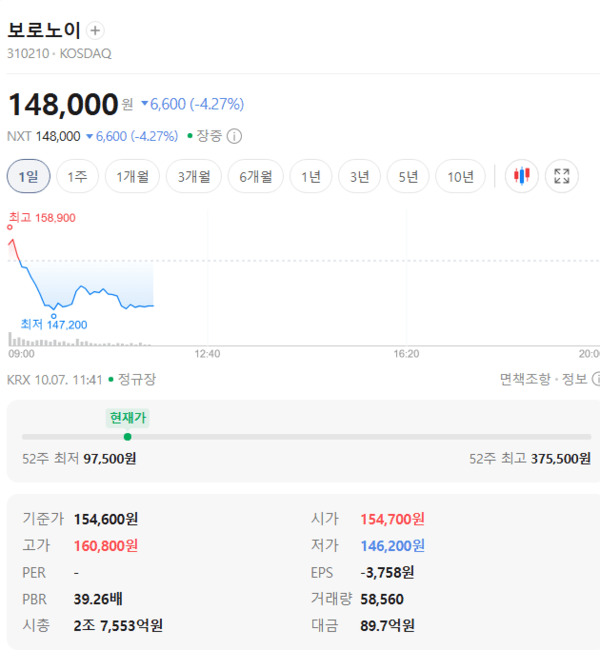Select the 1주 period tab
Viewport: 600px width, 650px height.
click(x=78, y=176)
